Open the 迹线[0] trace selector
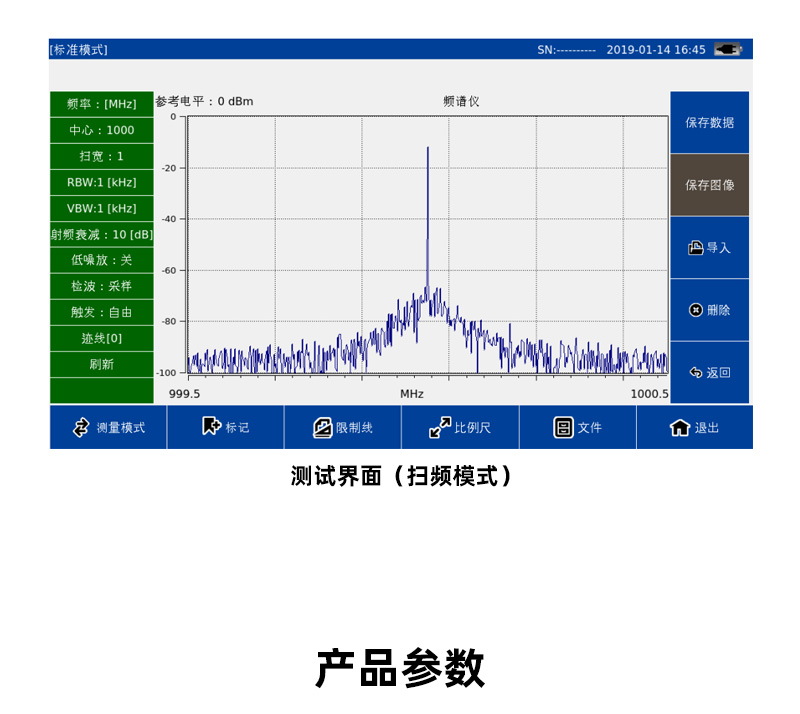This screenshot has height=714, width=800. (x=102, y=338)
